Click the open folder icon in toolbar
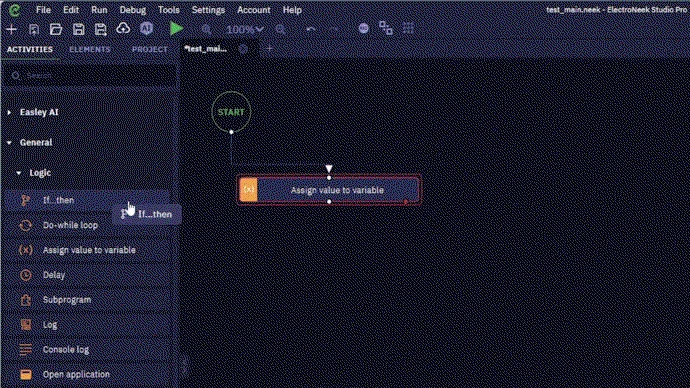 coord(56,29)
